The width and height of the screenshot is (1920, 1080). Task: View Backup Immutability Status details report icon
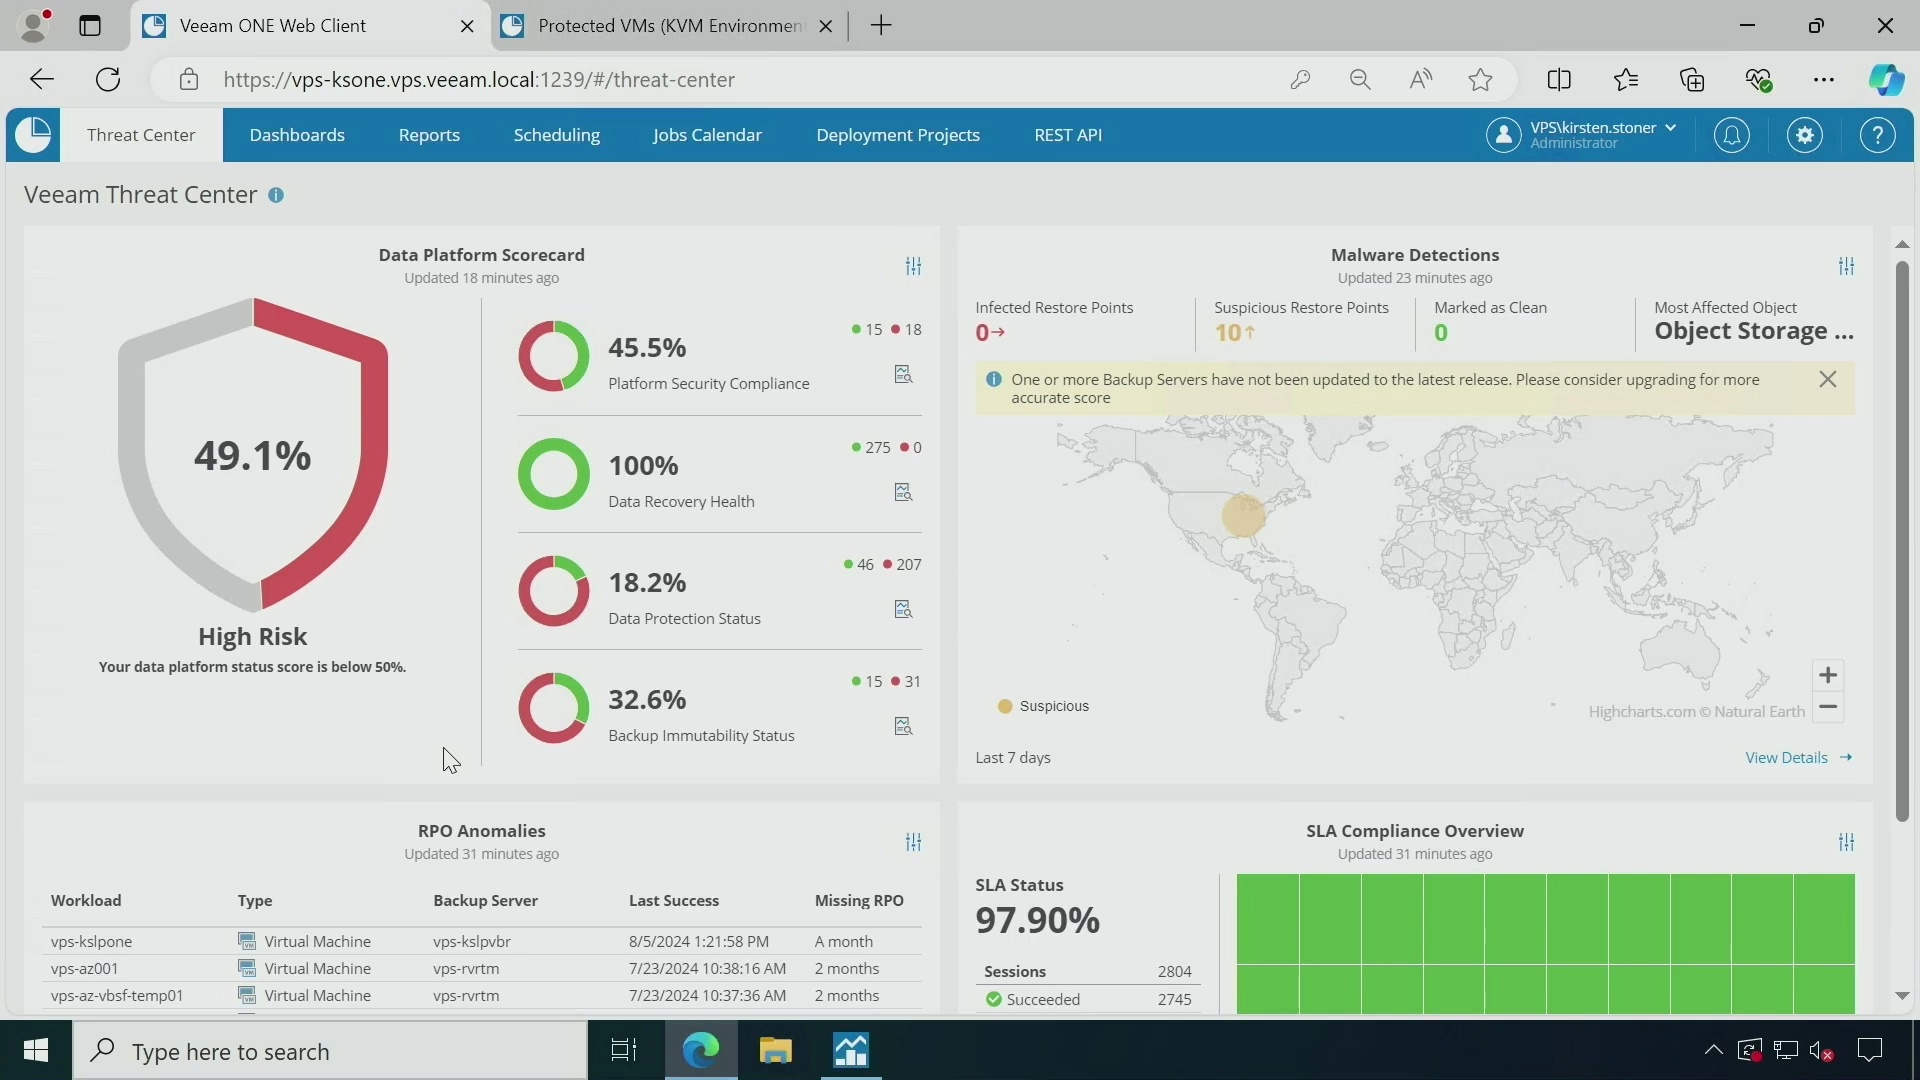[x=903, y=726]
